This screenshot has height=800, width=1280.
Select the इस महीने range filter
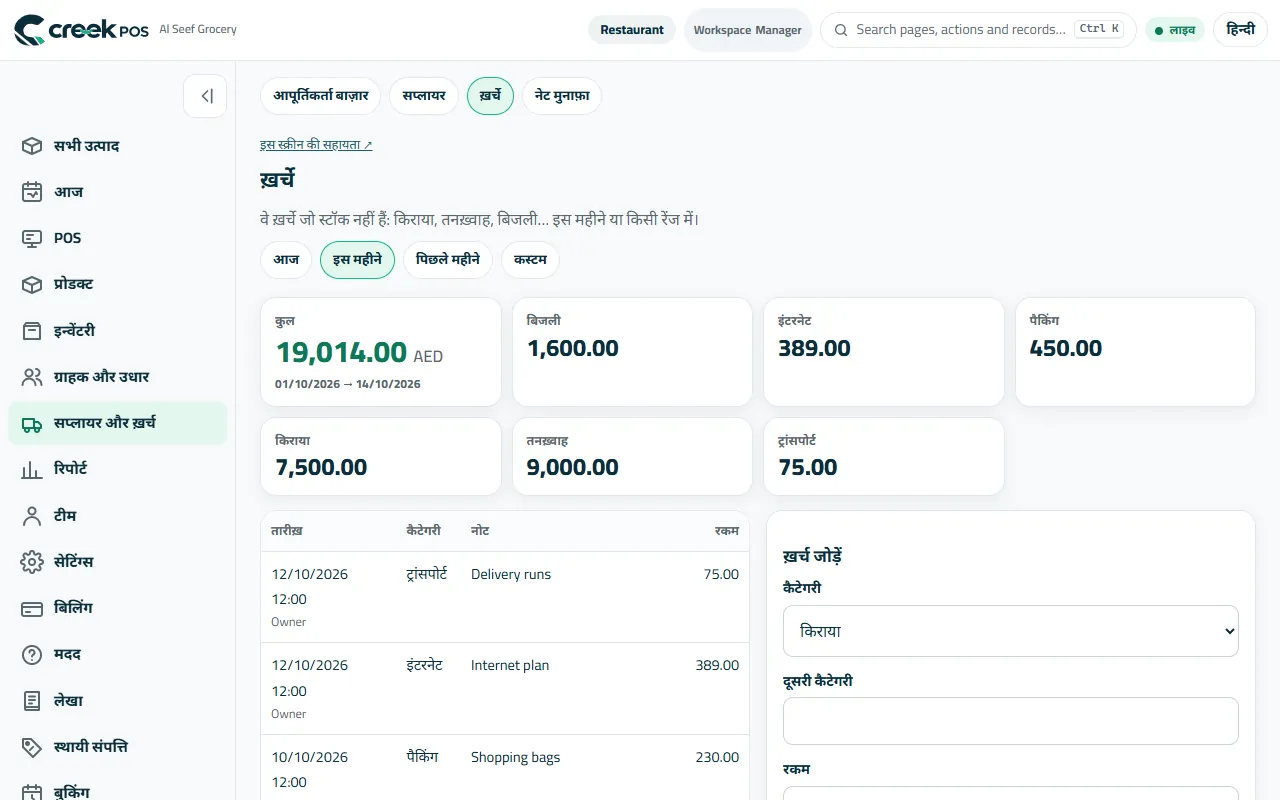(357, 259)
